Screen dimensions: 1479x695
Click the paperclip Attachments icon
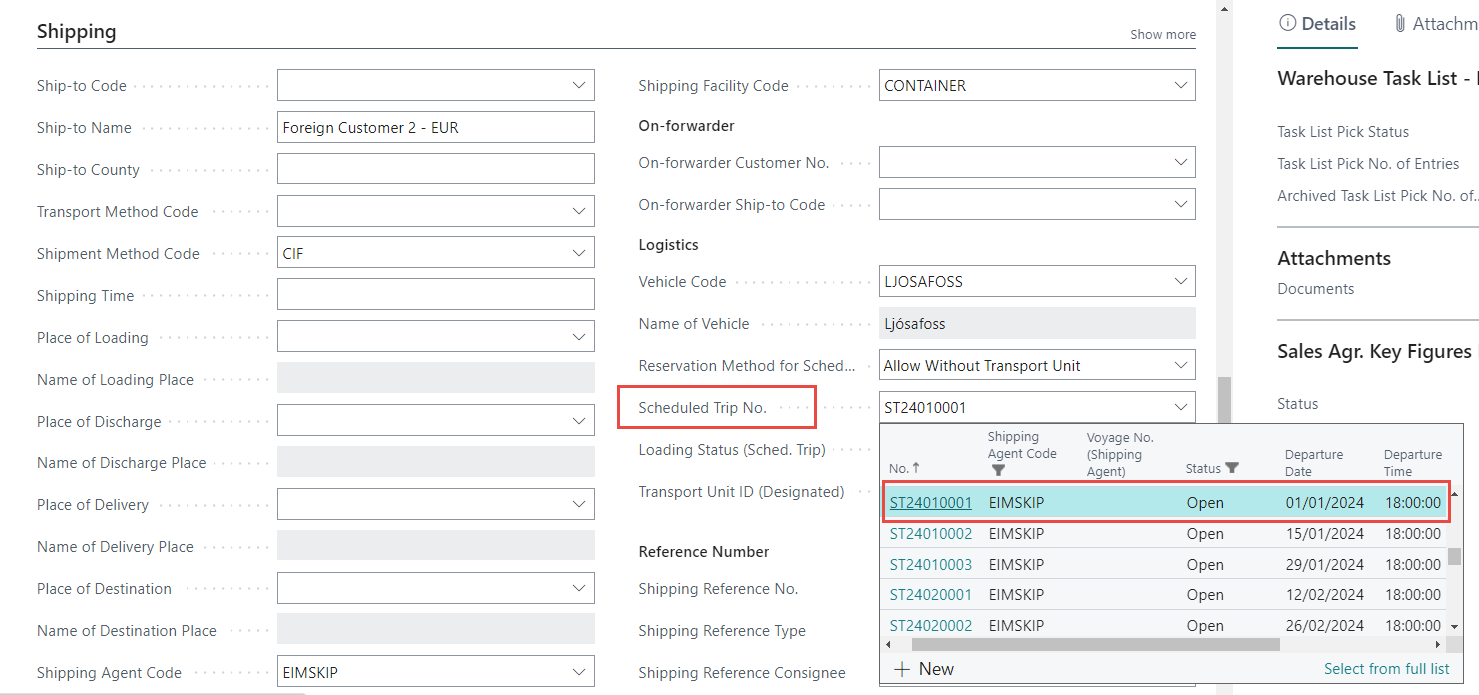pos(1399,24)
